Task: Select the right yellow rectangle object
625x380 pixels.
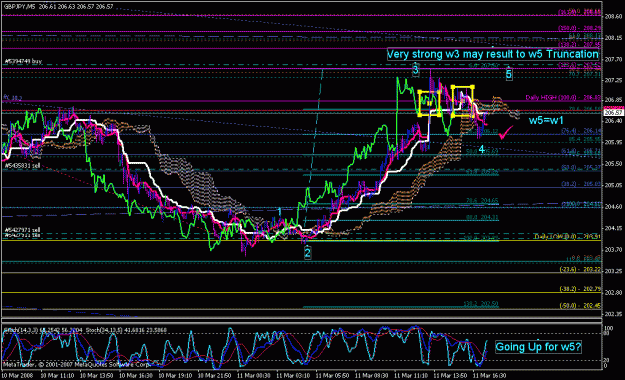Action: 463,101
